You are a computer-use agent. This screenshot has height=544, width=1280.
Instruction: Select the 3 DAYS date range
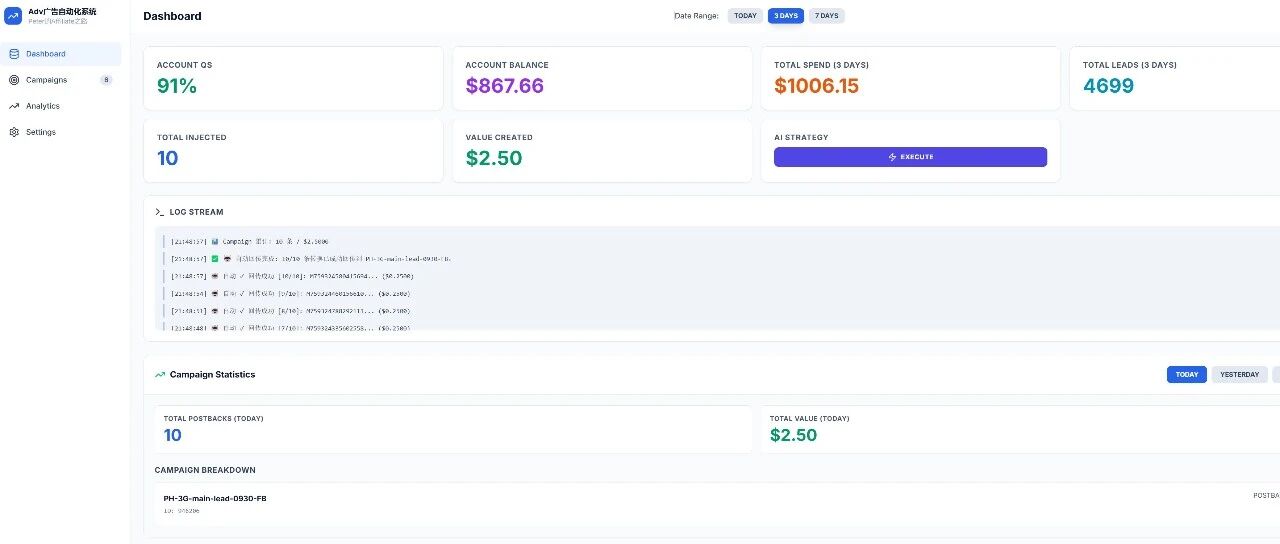point(786,16)
